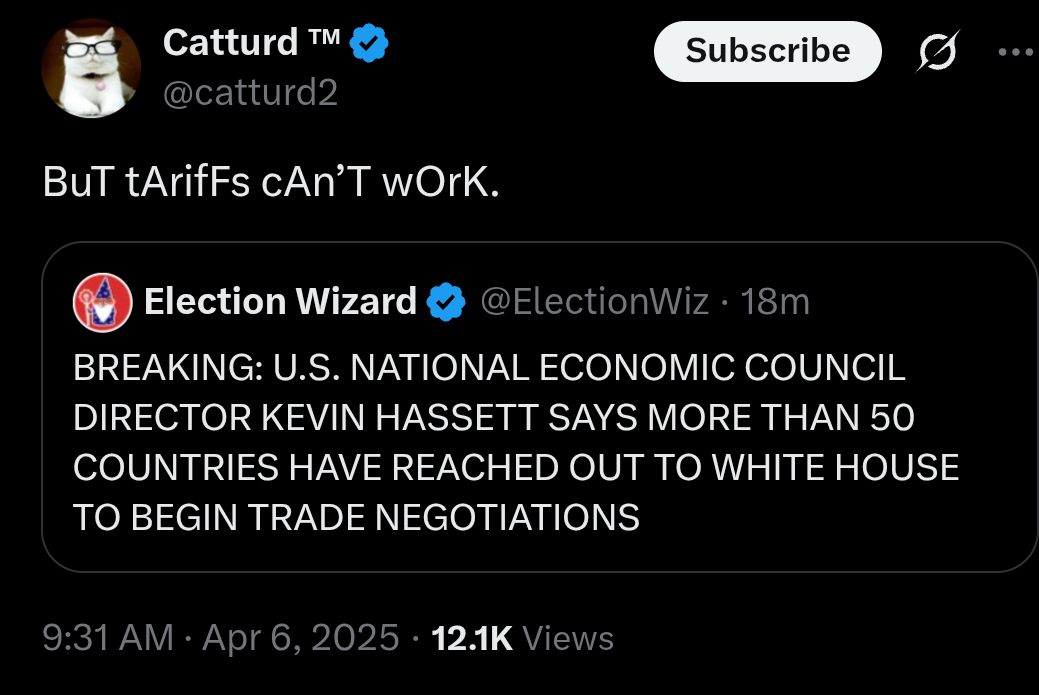Screen dimensions: 1039x695
Task: Click the Catturd ™ display name
Action: 230,43
